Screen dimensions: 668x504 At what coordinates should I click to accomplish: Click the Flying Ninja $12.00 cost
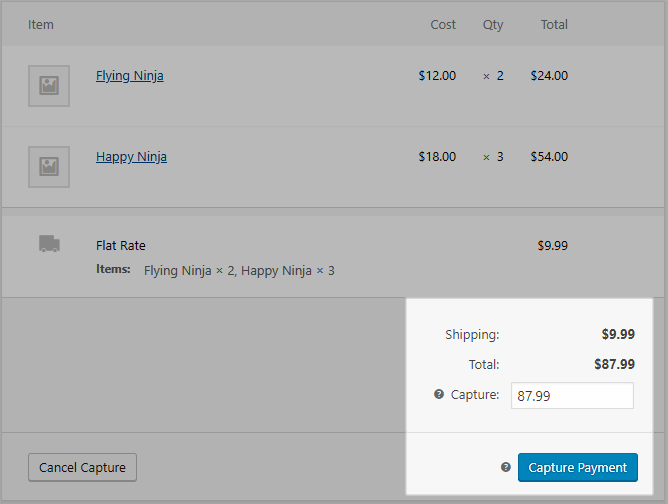[x=437, y=76]
